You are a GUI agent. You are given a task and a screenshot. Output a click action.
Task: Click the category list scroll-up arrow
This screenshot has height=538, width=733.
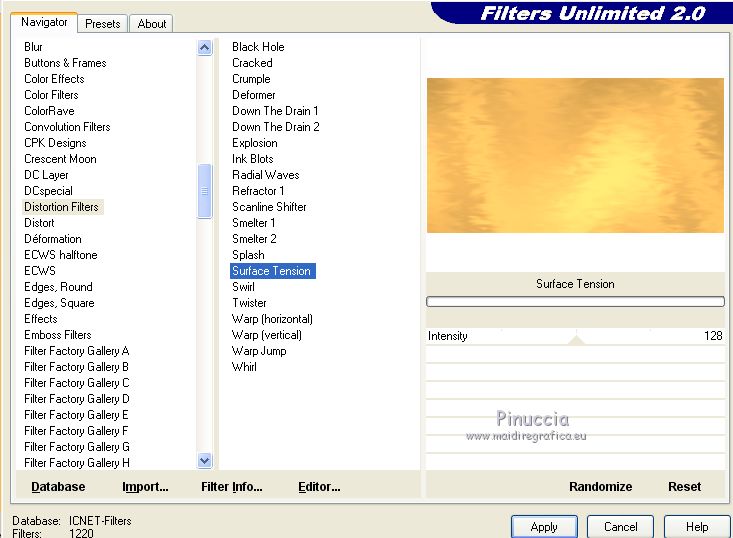204,47
